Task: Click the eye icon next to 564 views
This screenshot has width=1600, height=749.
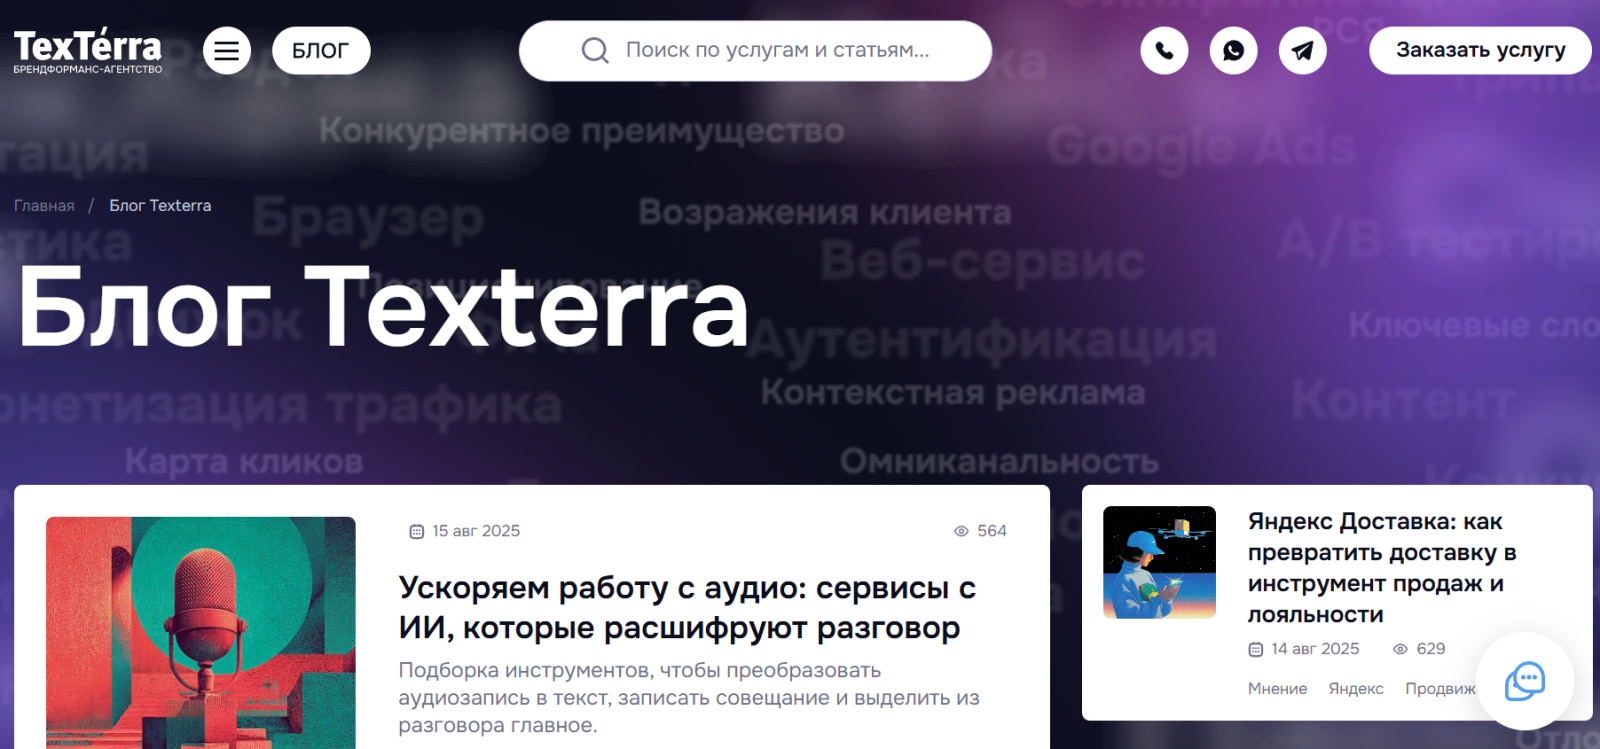Action: (x=961, y=531)
